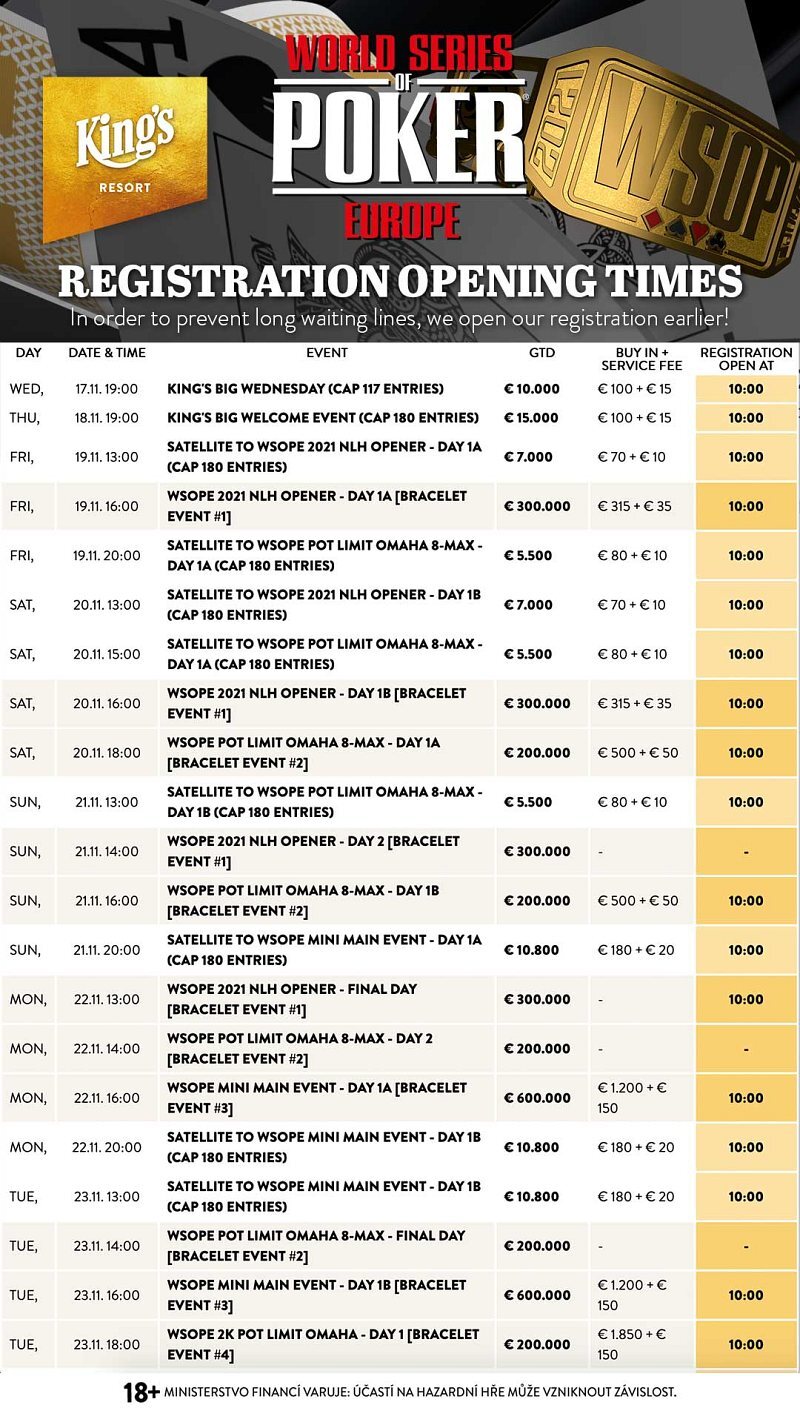800x1422 pixels.
Task: Click the World Series of Poker Europe logo
Action: [400, 136]
